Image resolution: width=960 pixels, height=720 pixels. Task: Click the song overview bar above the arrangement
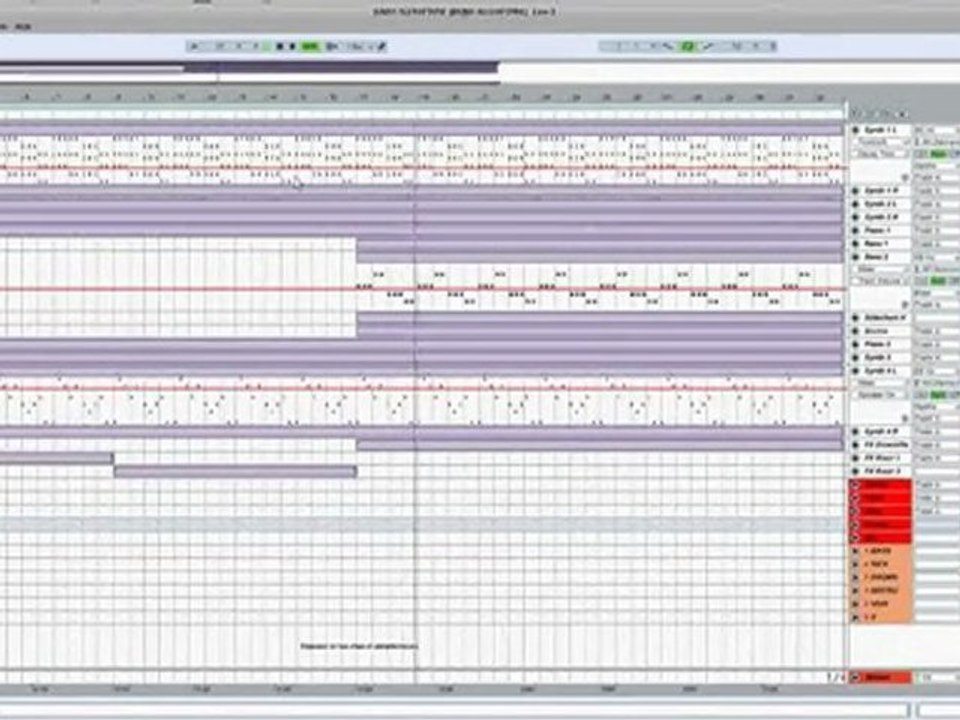click(480, 70)
